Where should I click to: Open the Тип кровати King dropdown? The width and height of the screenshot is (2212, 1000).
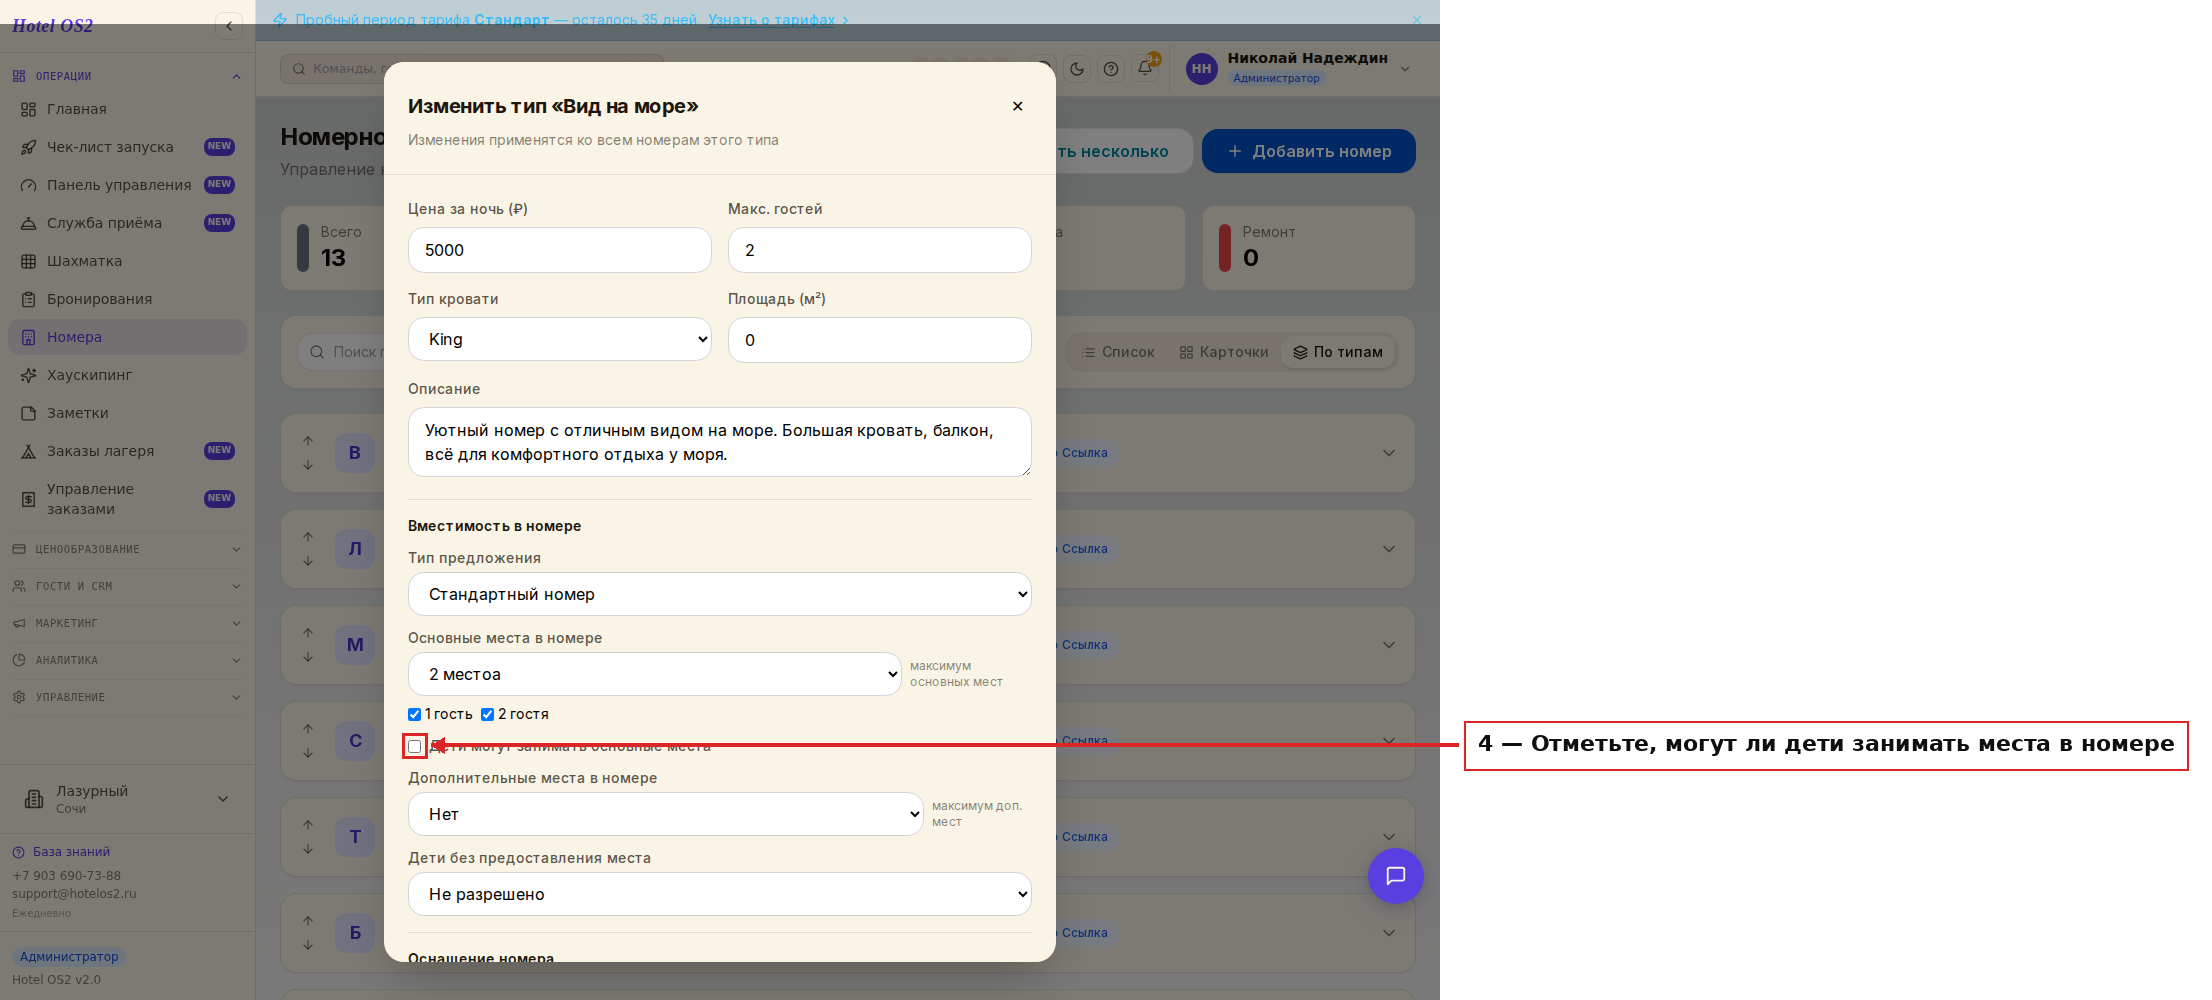pos(560,339)
